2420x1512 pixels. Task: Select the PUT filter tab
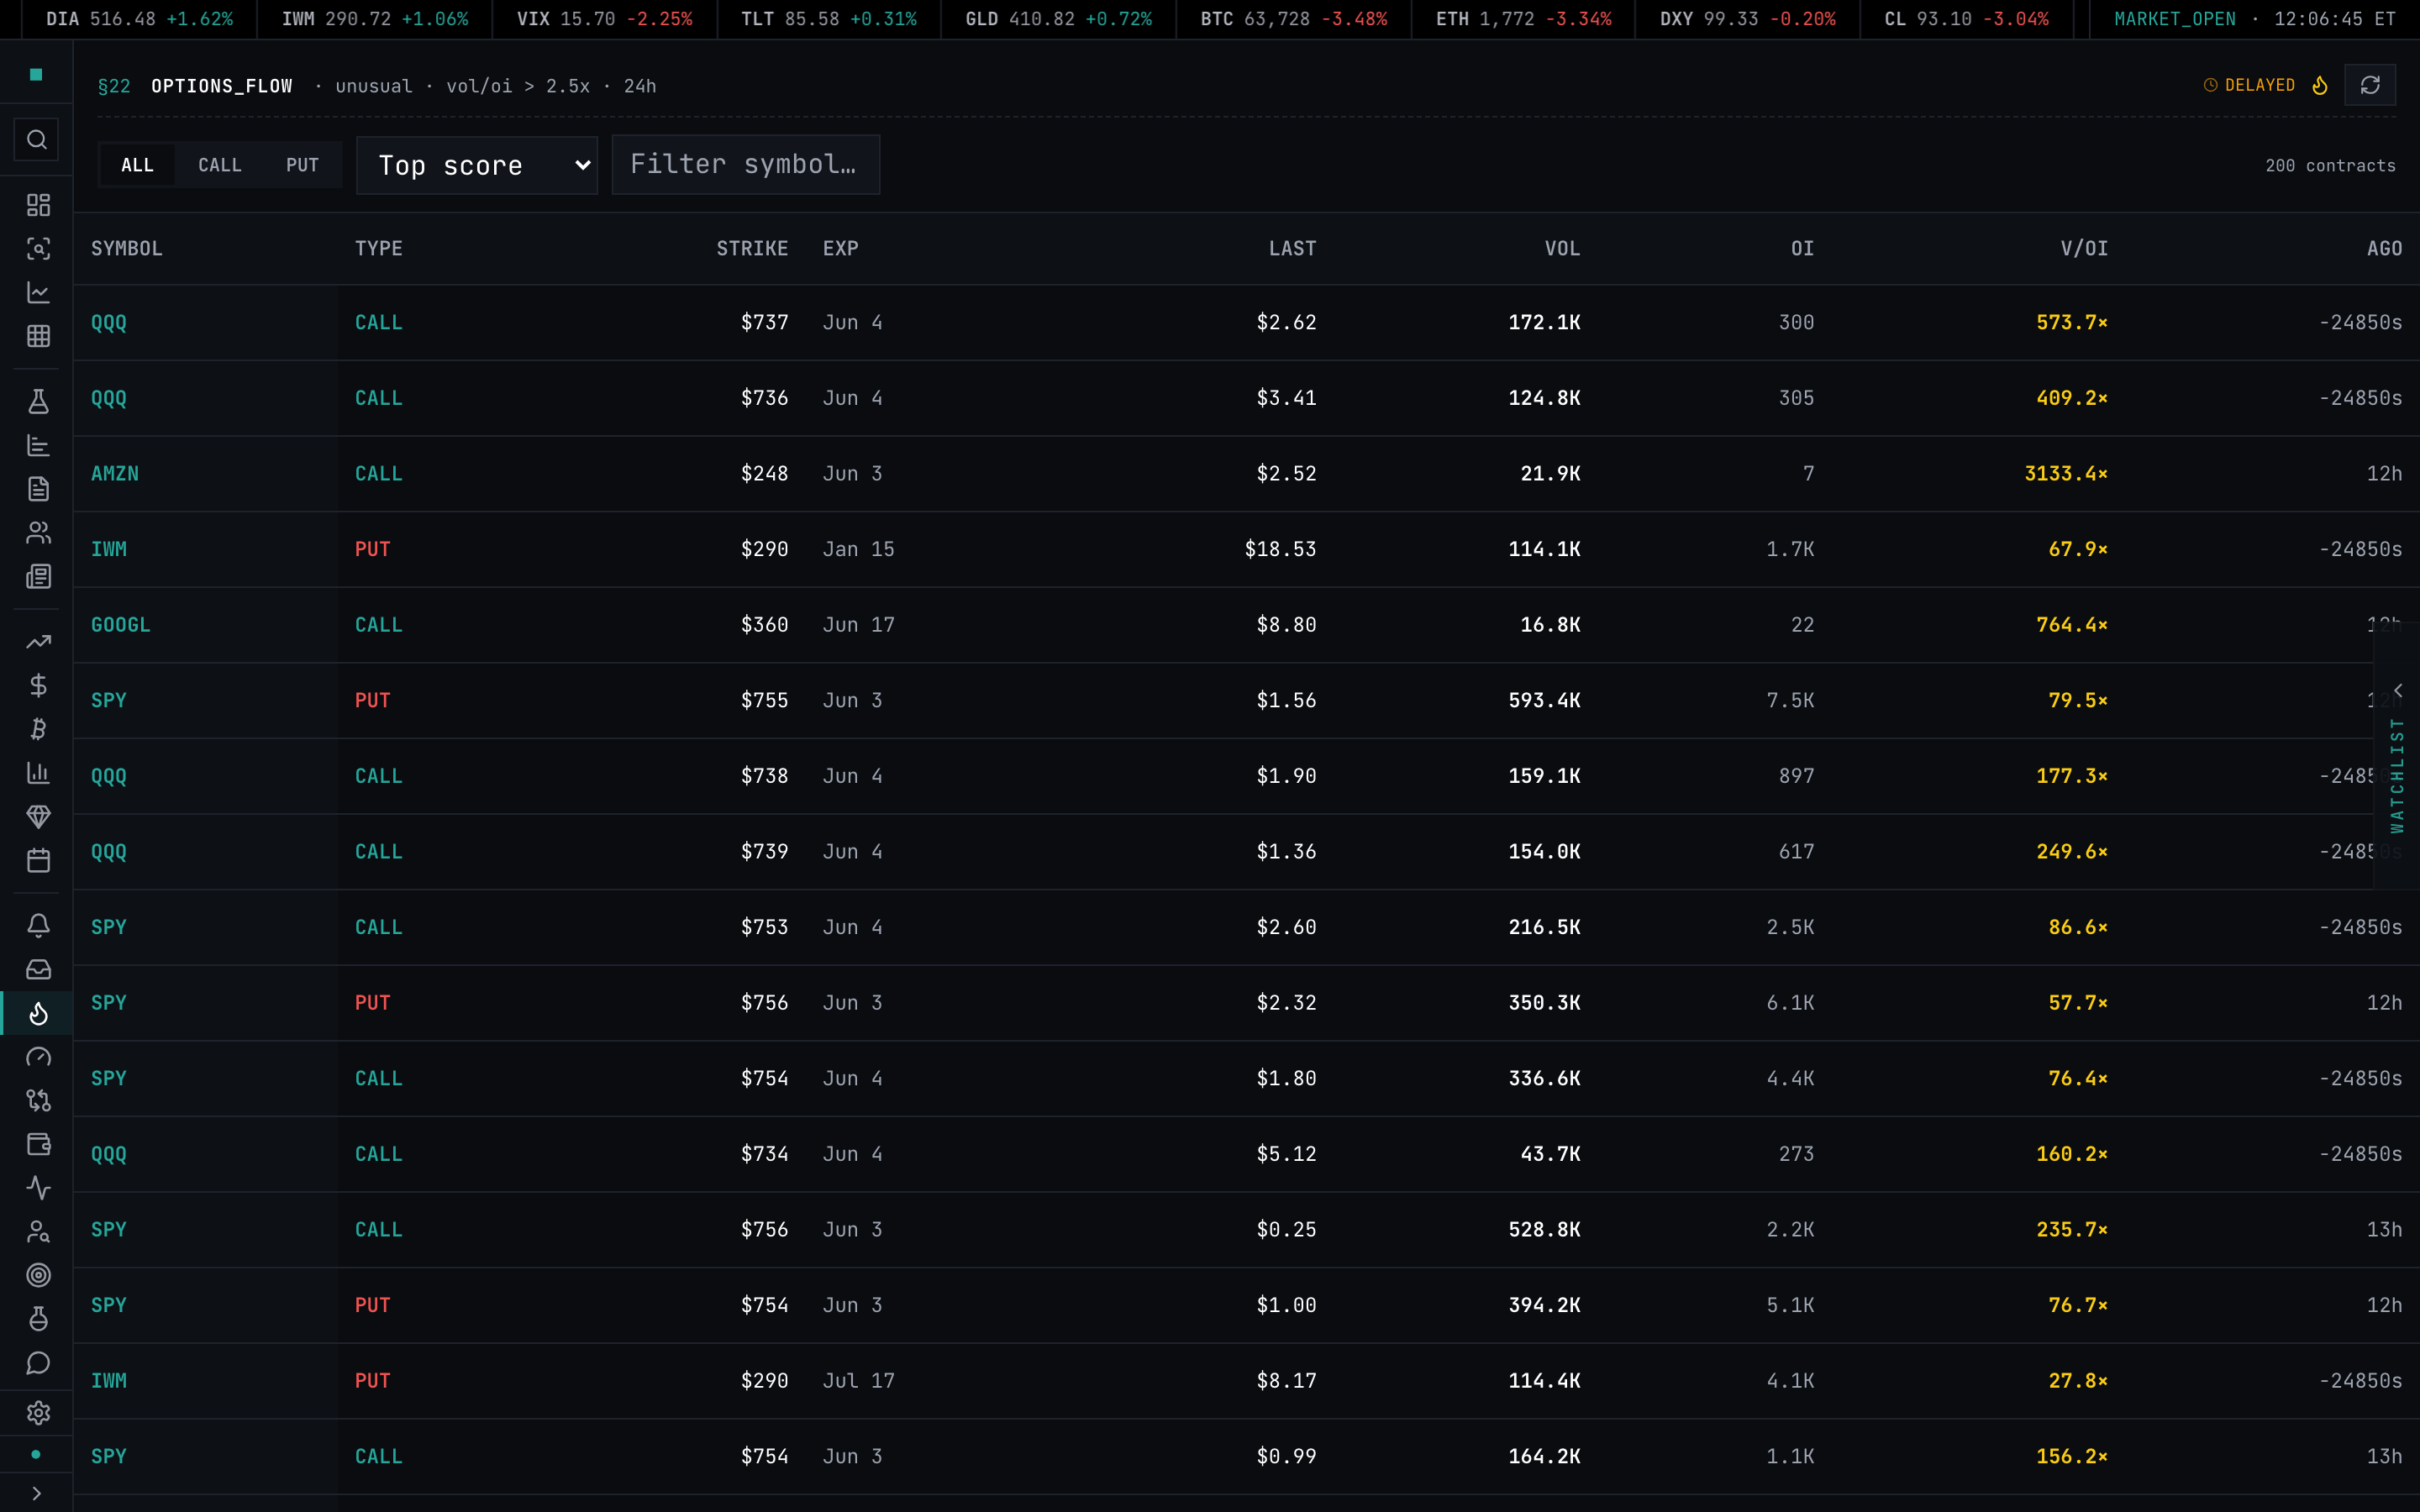click(302, 165)
